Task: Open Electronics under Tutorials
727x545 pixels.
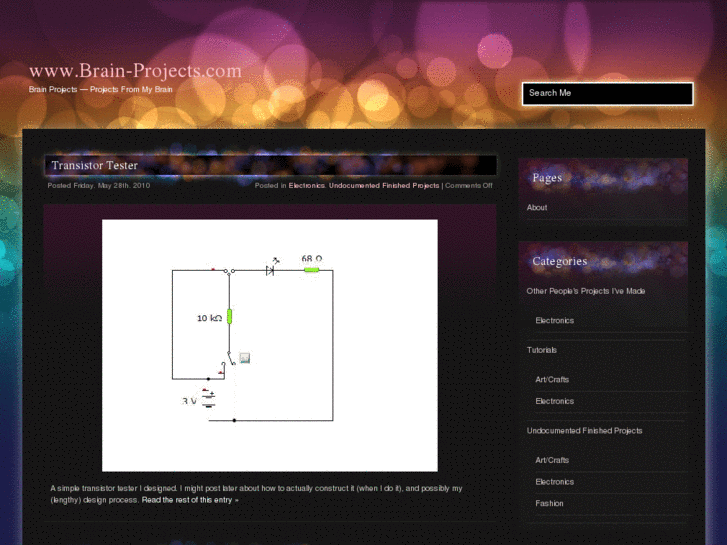Action: pyautogui.click(x=555, y=401)
